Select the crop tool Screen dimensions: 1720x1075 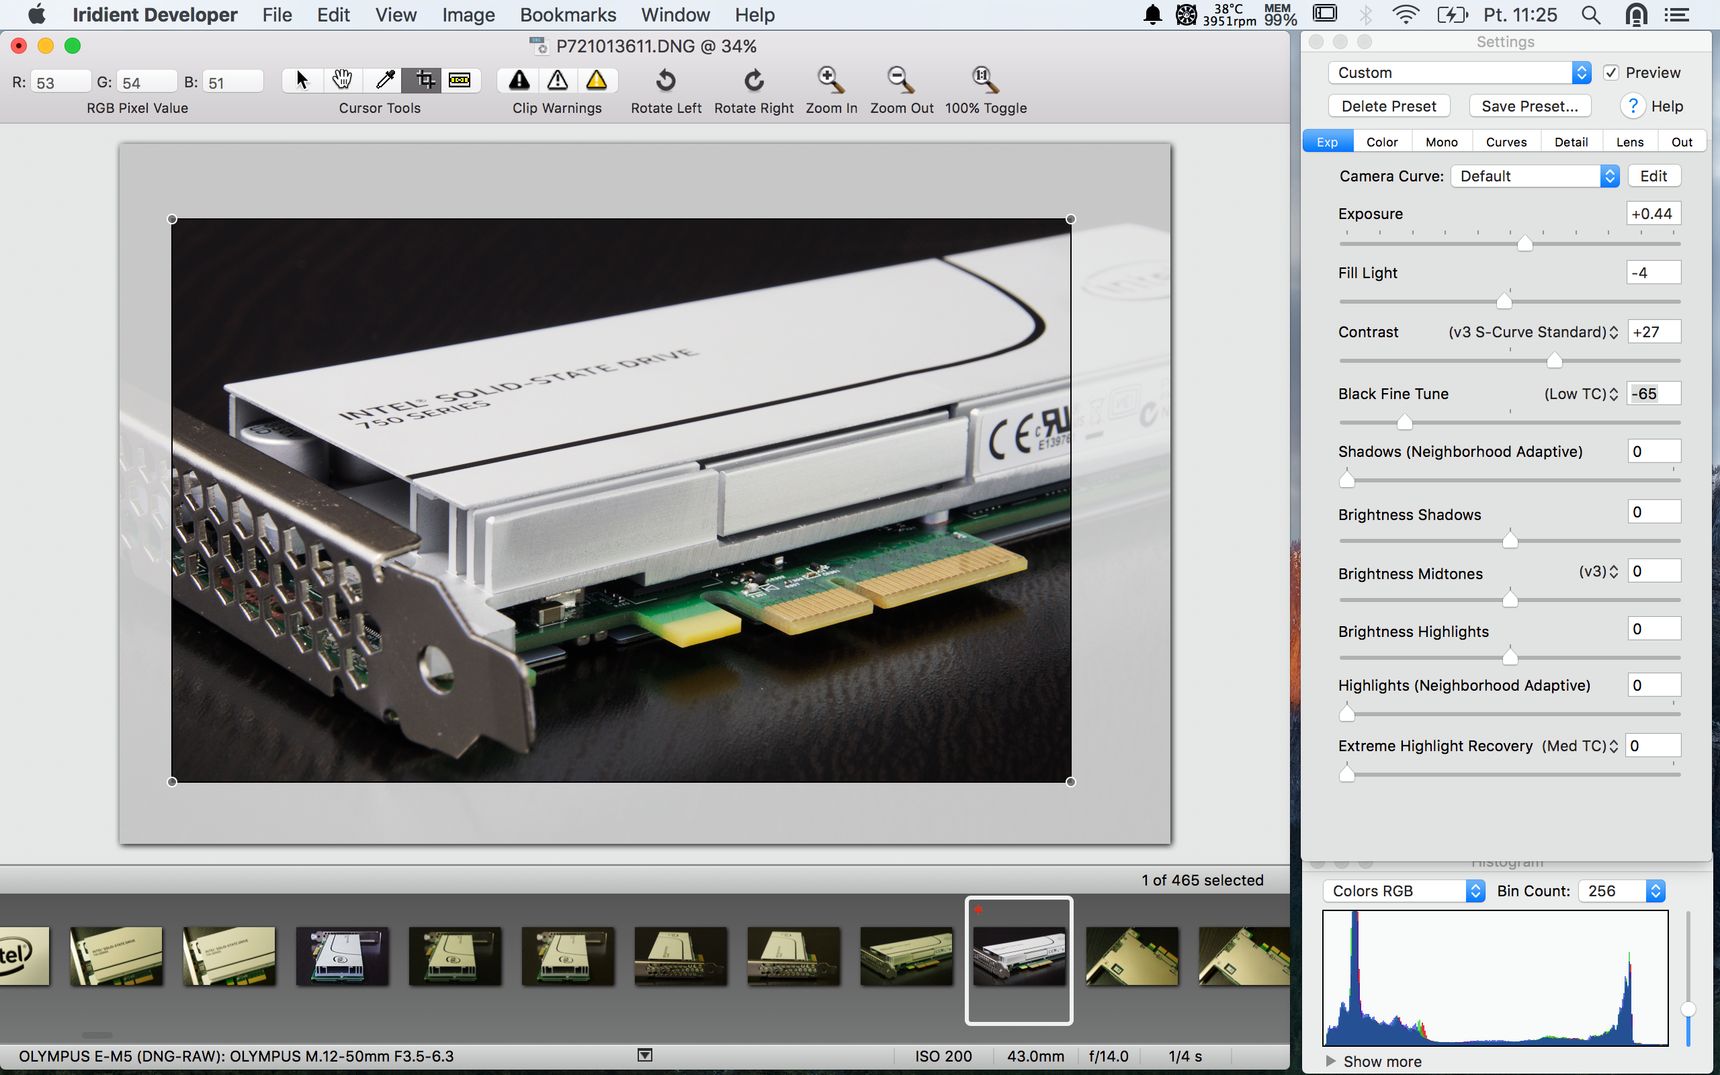pos(424,80)
